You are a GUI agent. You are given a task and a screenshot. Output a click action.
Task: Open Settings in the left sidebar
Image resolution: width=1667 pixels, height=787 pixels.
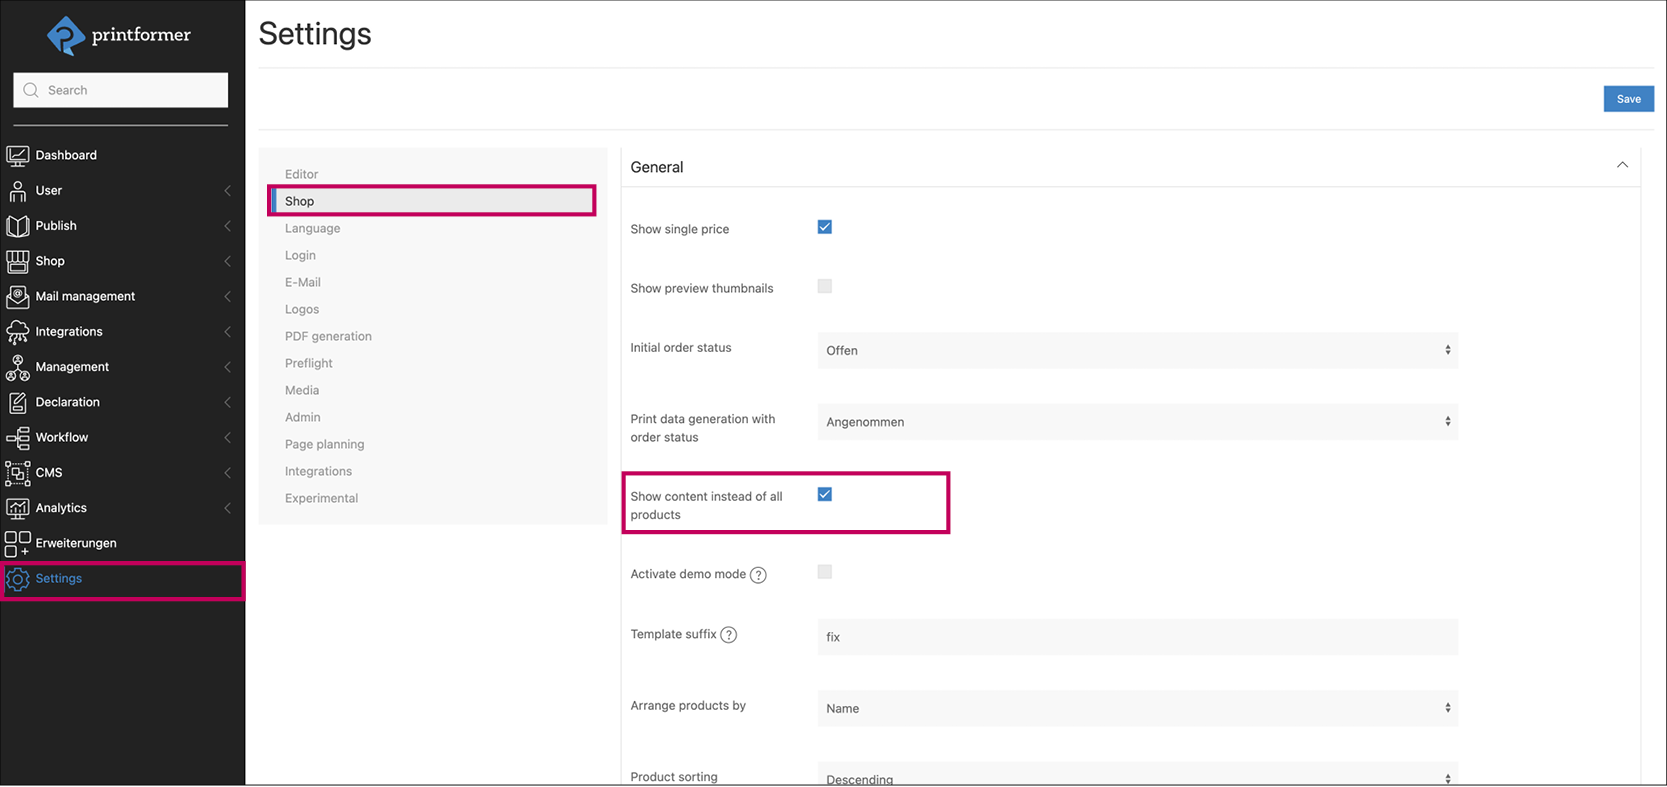click(59, 579)
